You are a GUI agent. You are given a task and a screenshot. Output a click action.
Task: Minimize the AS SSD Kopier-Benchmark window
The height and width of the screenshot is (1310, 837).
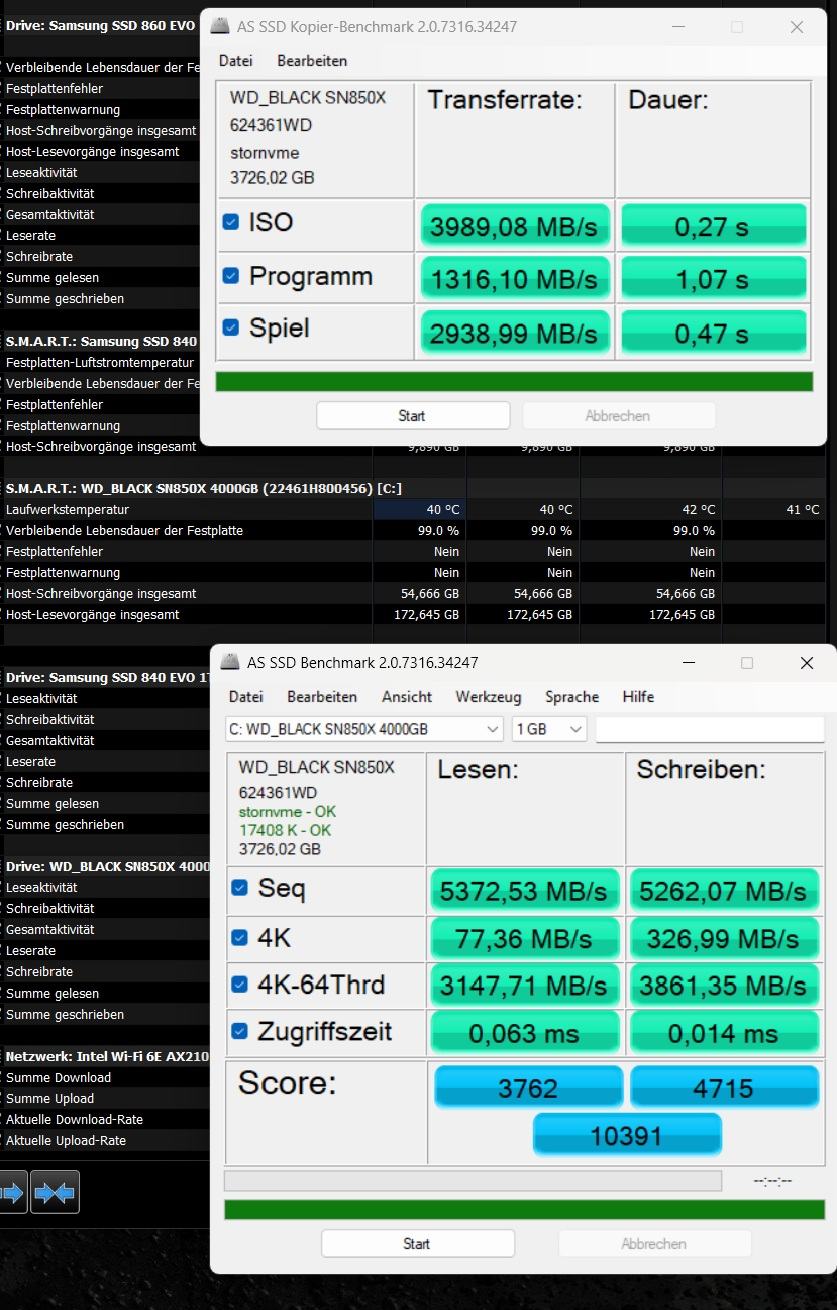click(677, 27)
